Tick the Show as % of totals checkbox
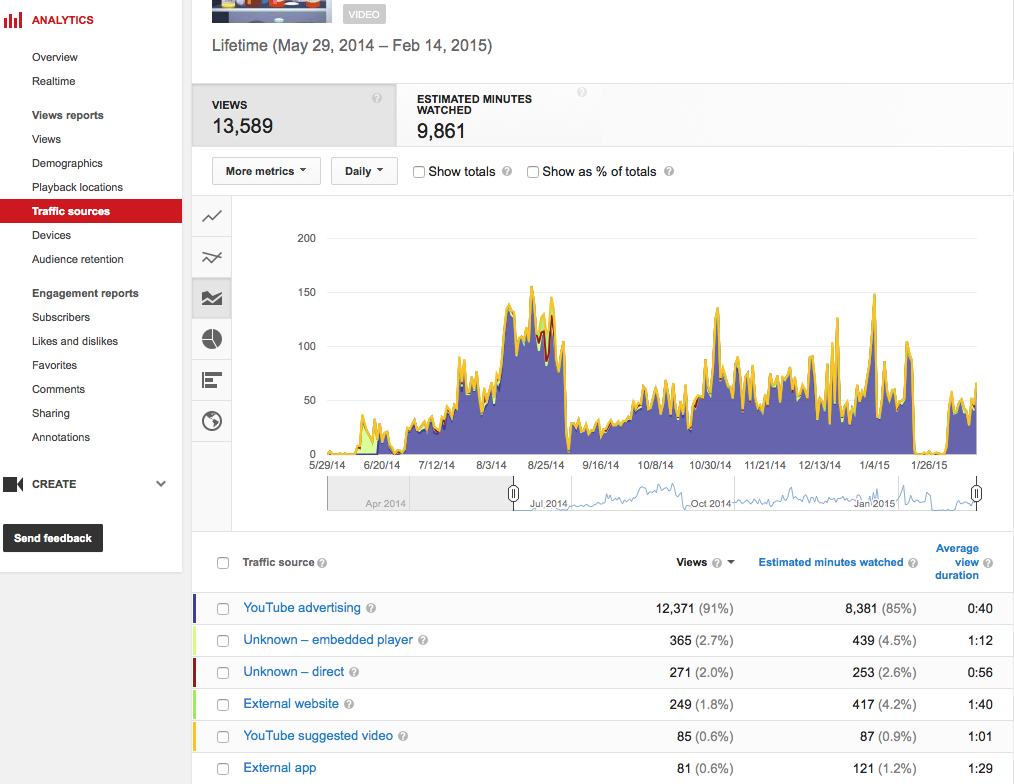 (x=533, y=172)
